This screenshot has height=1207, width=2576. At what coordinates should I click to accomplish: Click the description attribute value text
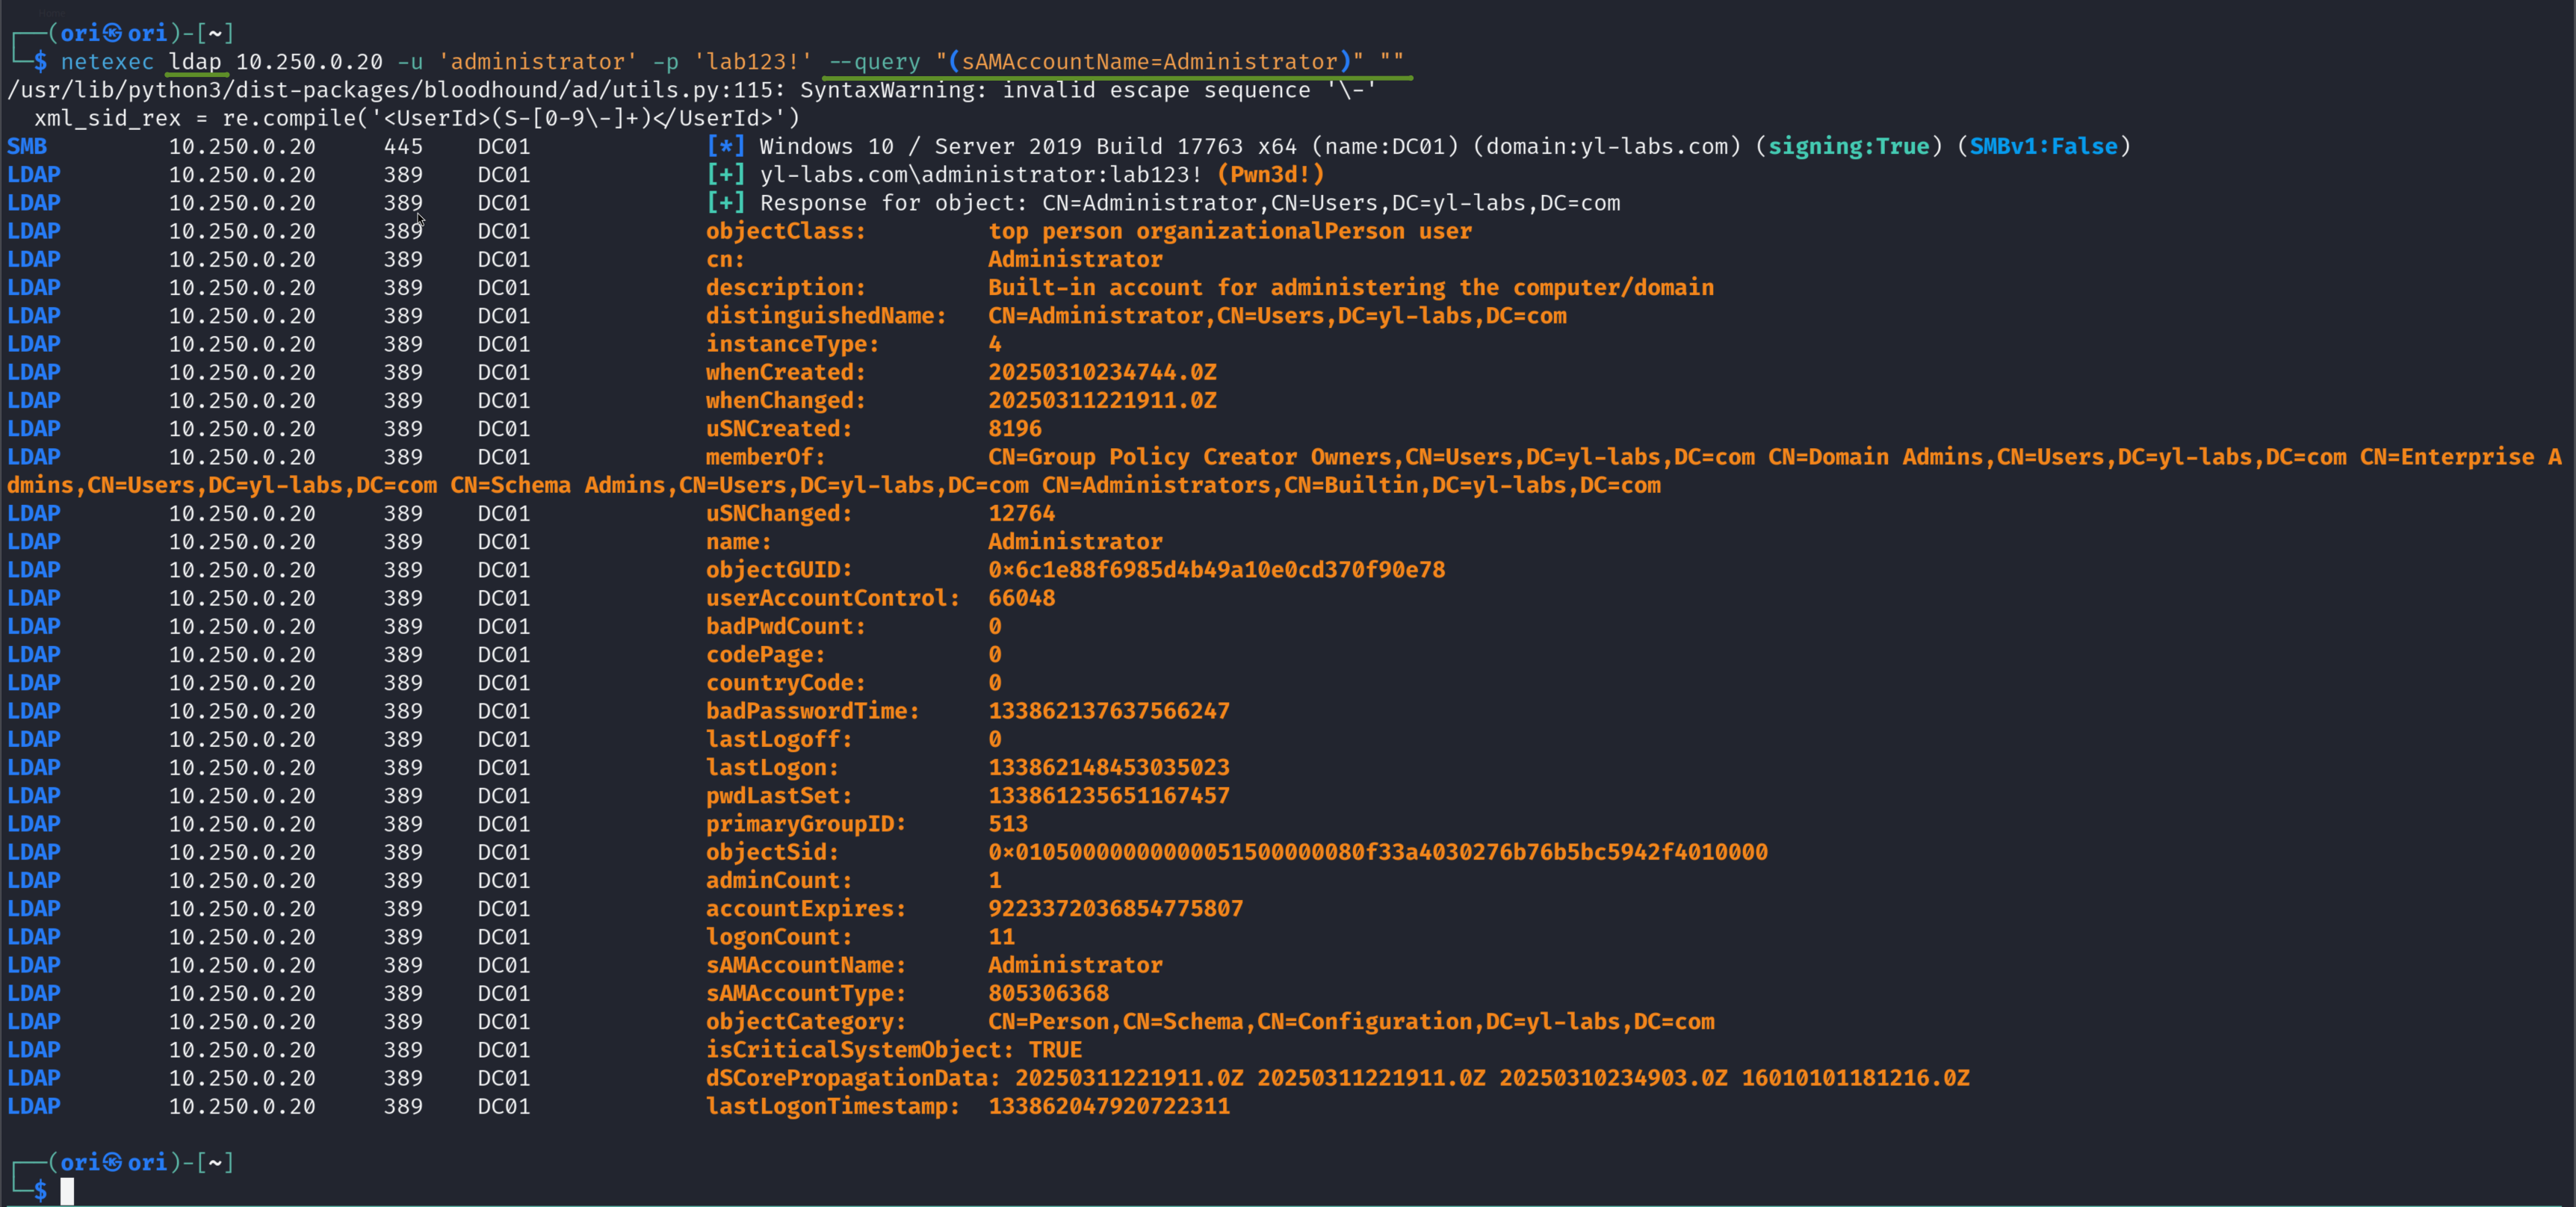(1350, 288)
